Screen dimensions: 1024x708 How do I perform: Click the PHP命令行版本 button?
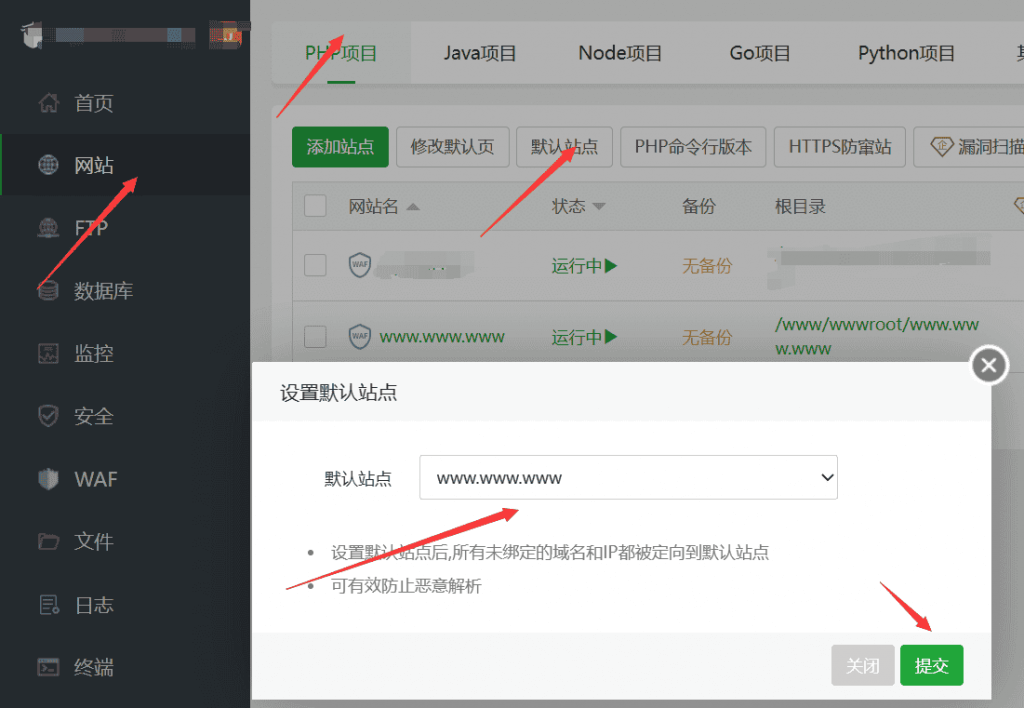pos(693,147)
